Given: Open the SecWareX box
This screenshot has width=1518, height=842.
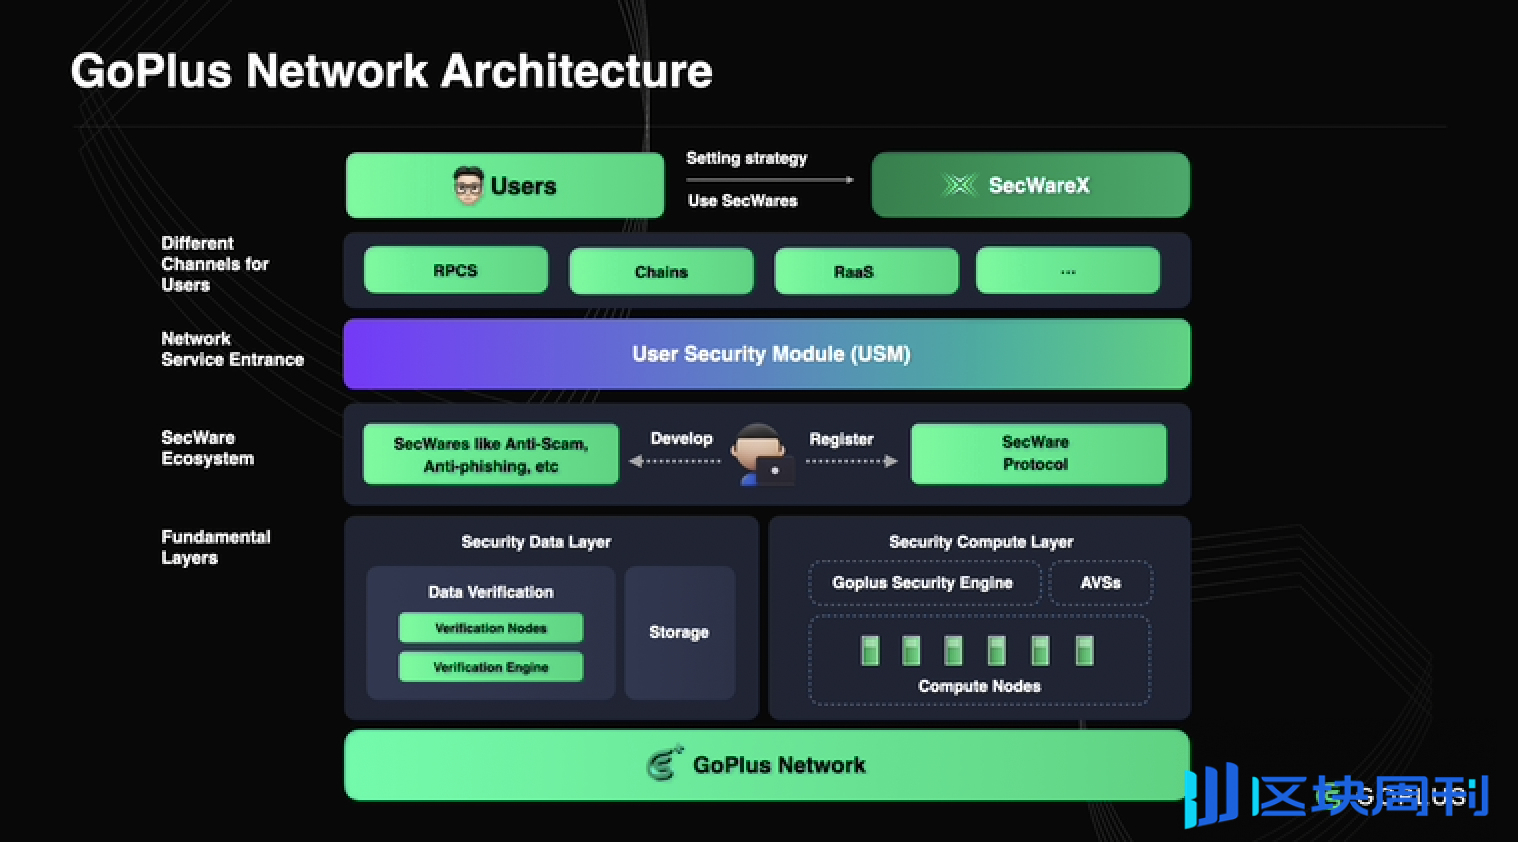Looking at the screenshot, I should pos(1031,185).
